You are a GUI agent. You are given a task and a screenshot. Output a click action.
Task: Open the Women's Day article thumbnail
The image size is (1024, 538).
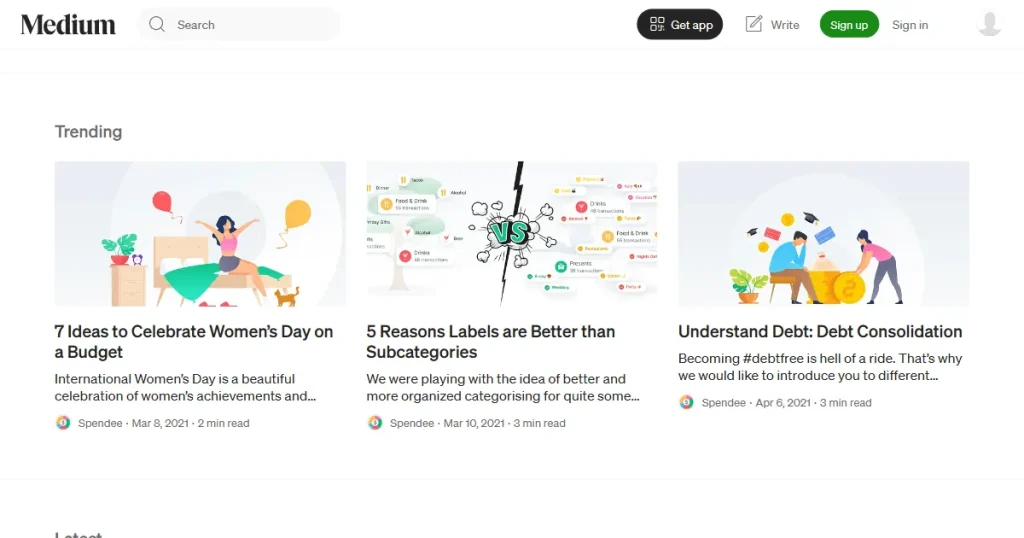click(x=200, y=234)
